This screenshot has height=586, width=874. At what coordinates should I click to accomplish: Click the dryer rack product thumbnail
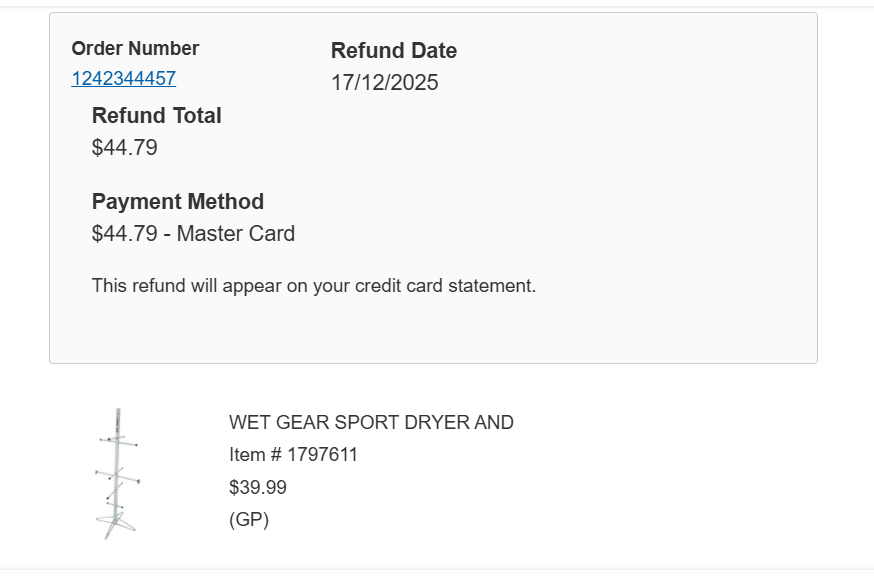point(117,473)
